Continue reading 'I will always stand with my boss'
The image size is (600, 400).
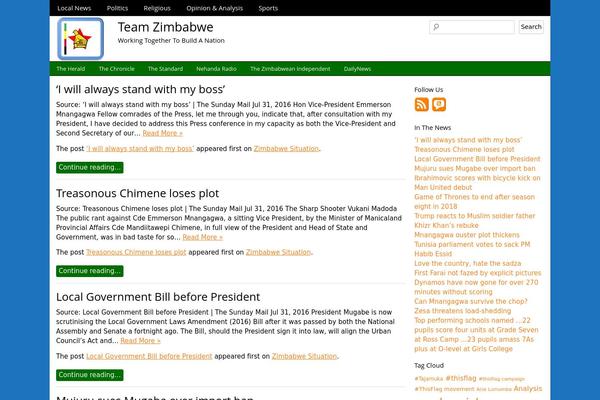90,167
